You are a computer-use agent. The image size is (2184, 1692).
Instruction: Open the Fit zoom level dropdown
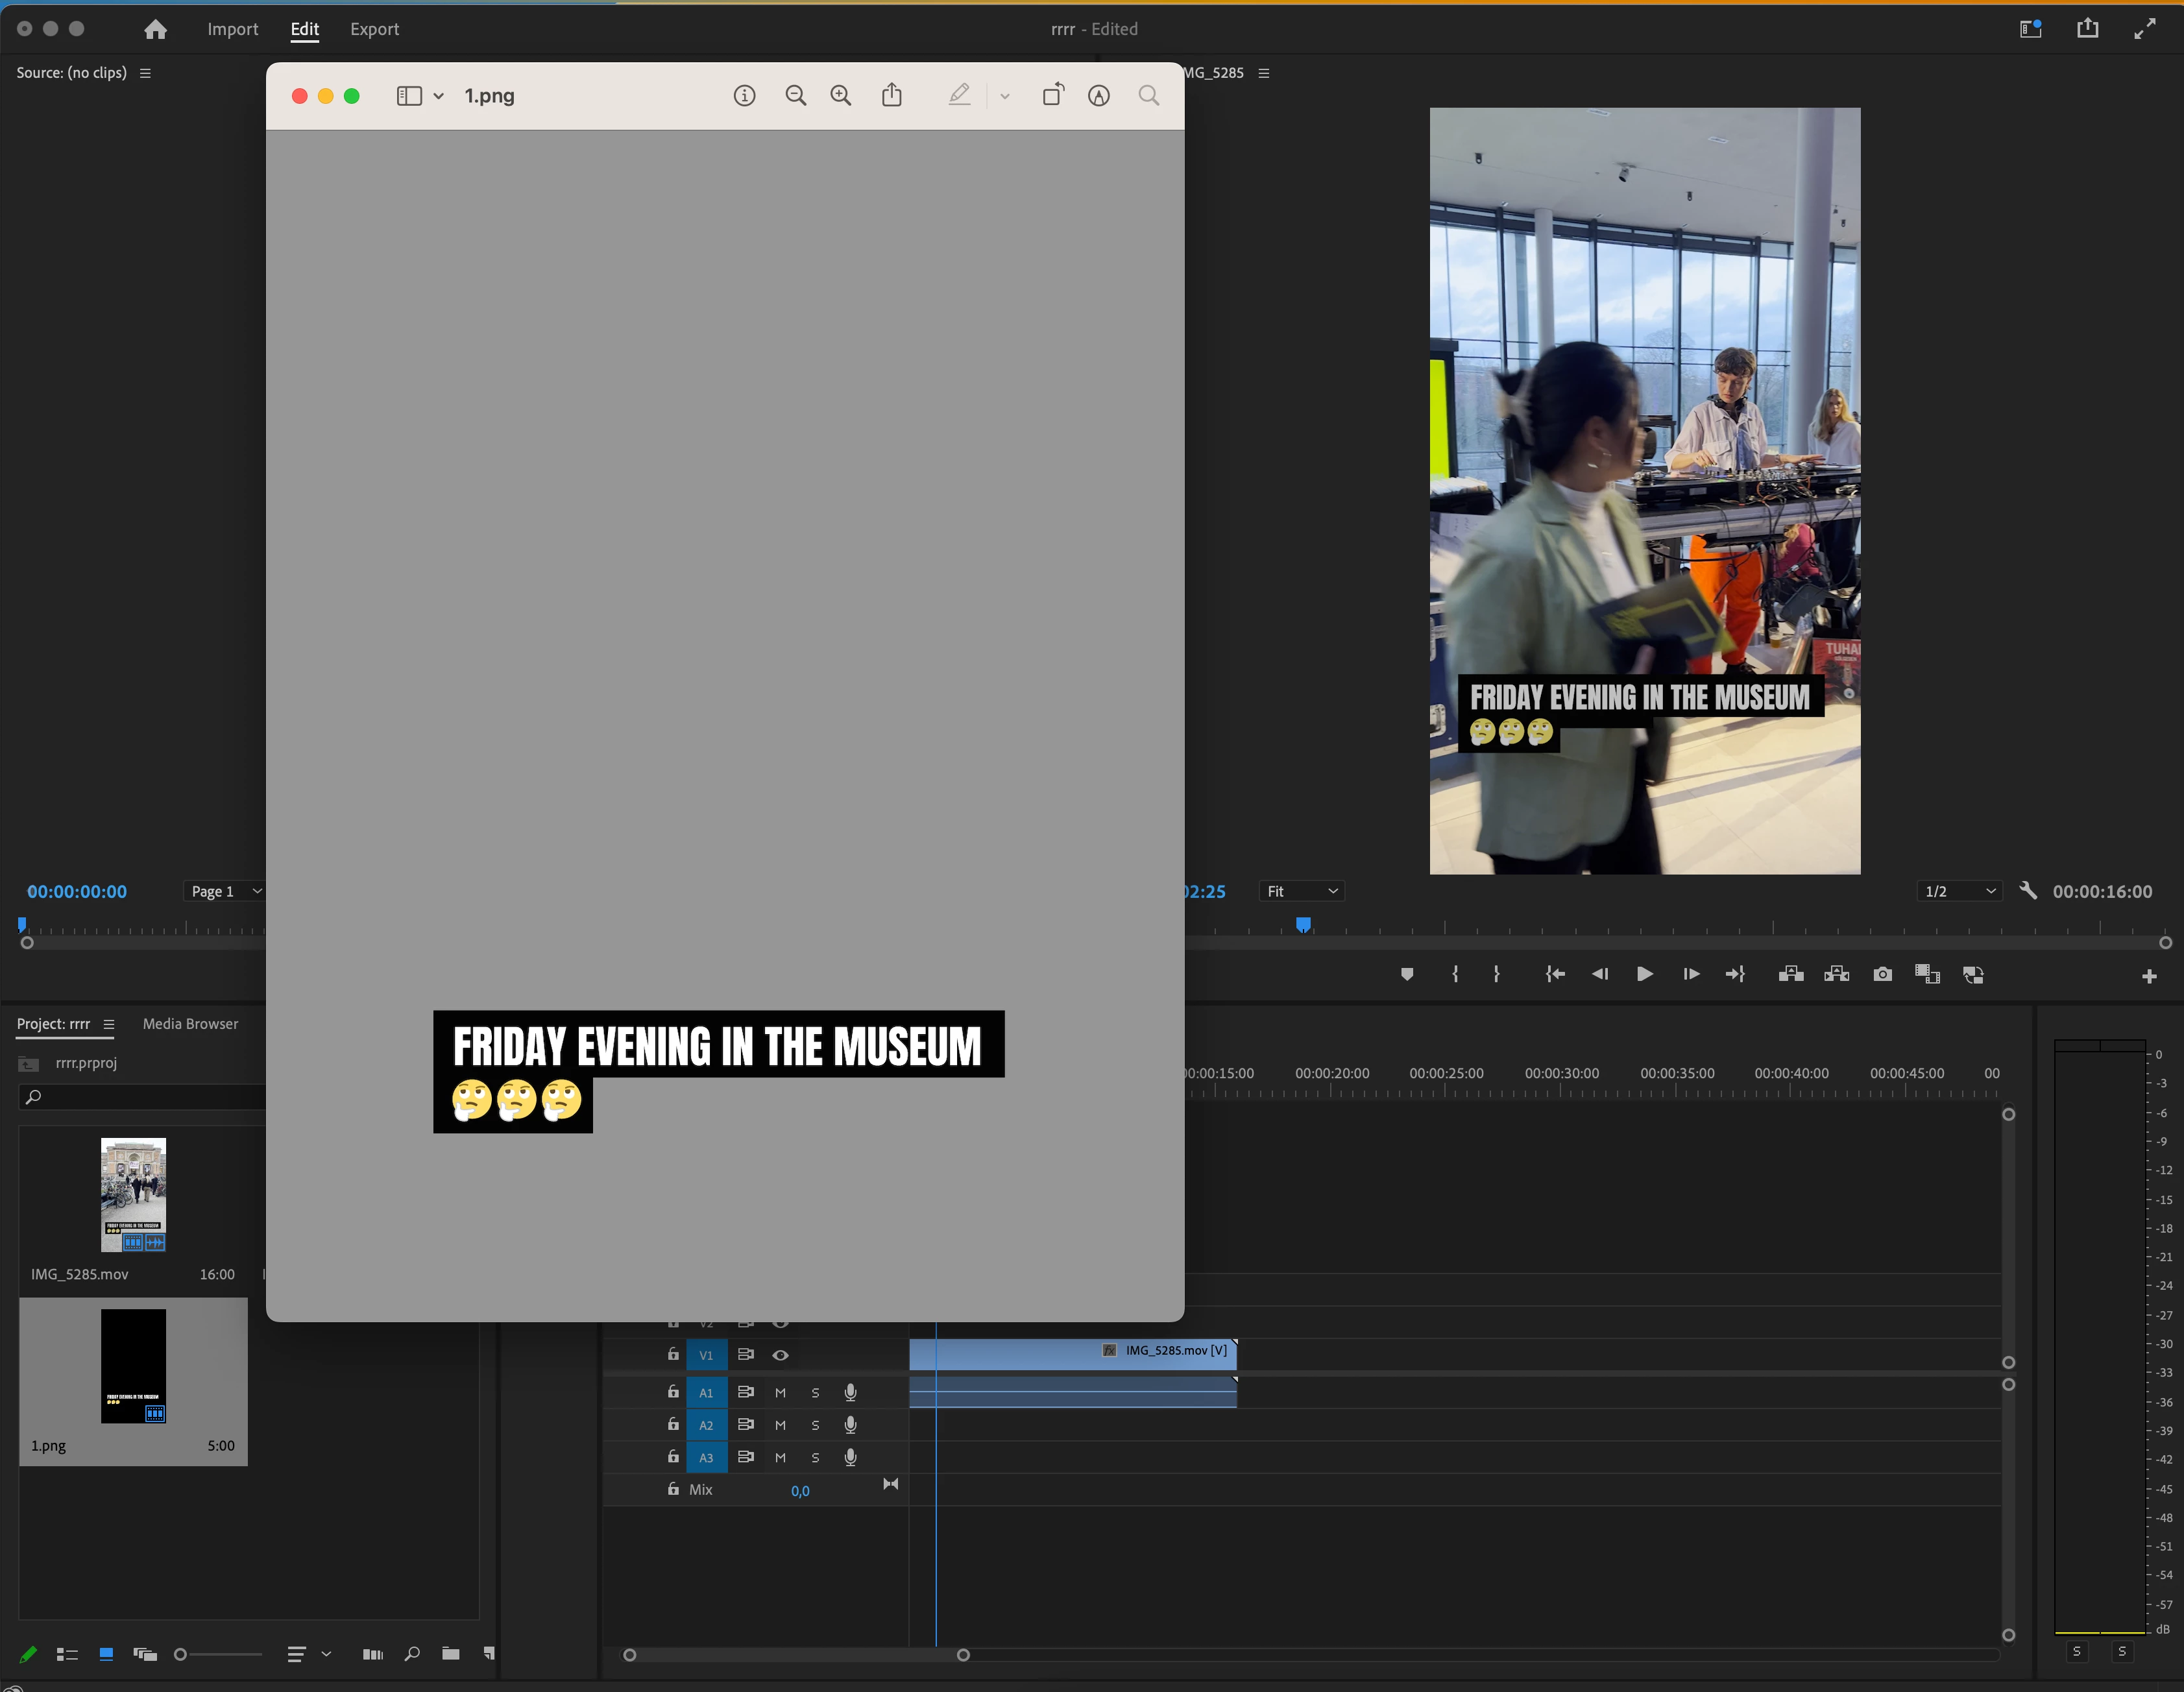coord(1301,891)
